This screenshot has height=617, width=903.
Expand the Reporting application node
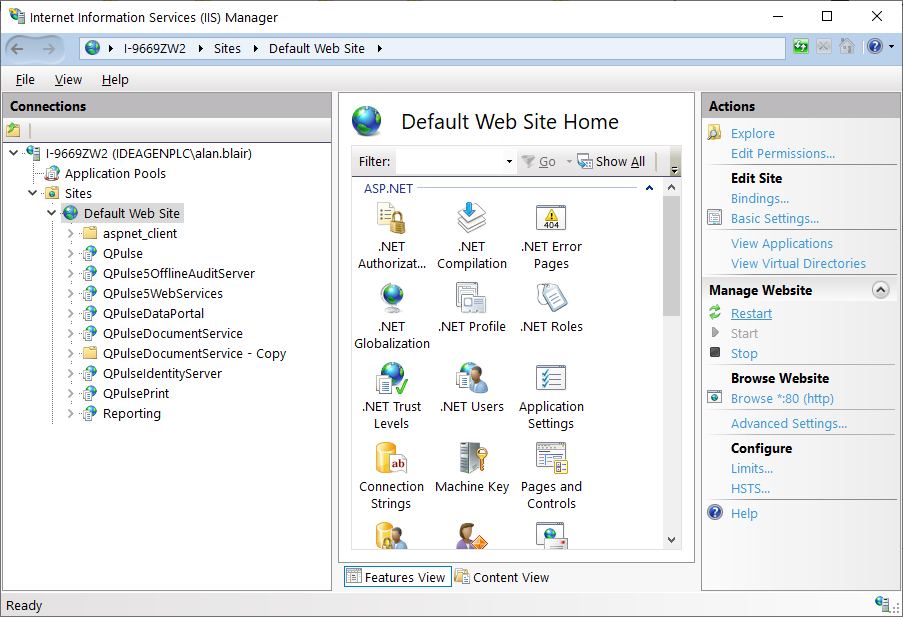(x=70, y=413)
